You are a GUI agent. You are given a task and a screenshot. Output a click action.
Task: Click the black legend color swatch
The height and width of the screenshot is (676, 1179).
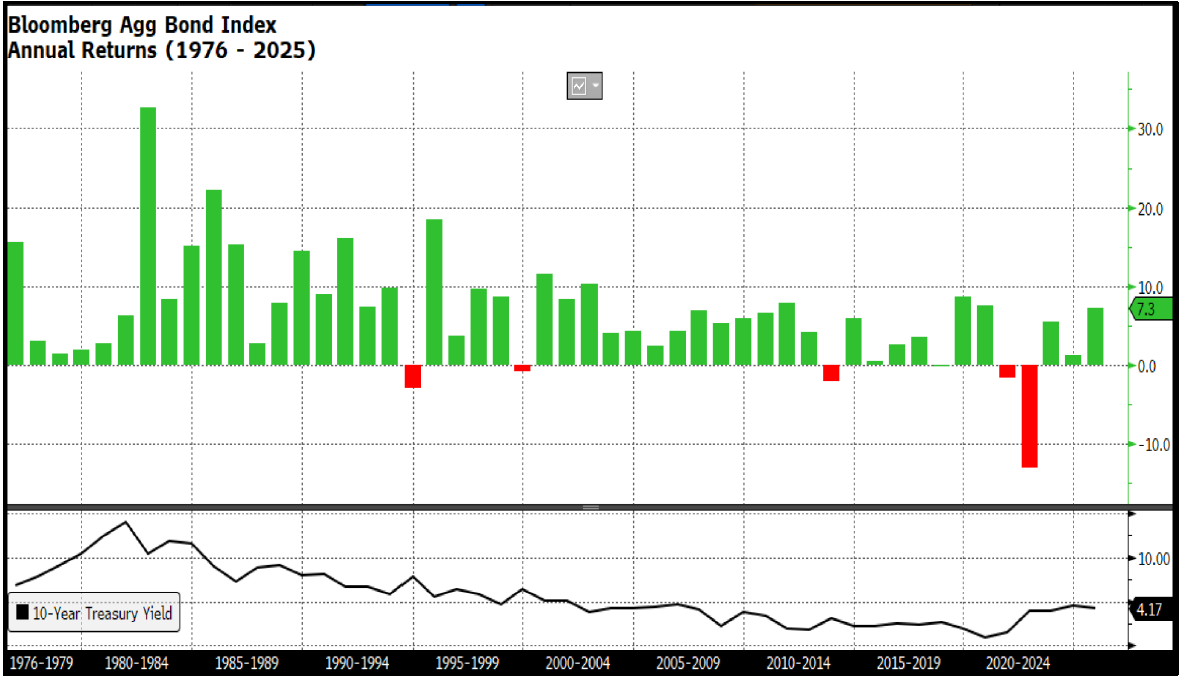(22, 613)
